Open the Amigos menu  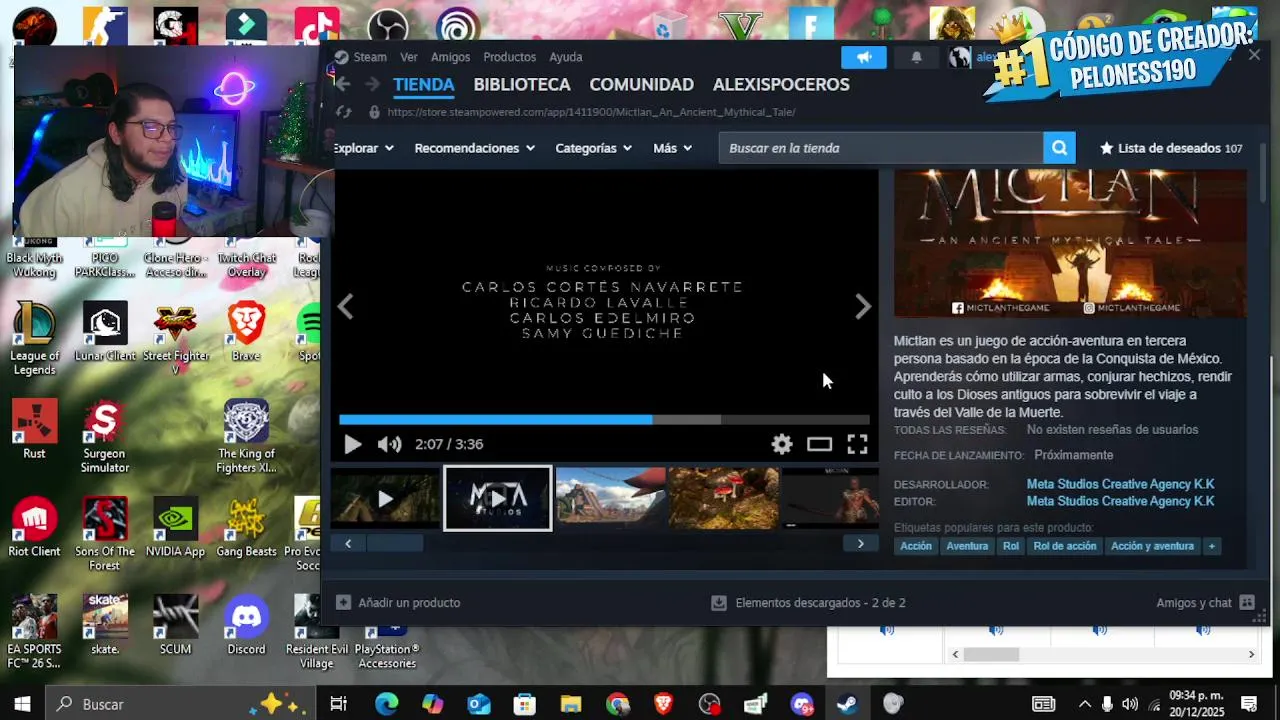pos(450,57)
